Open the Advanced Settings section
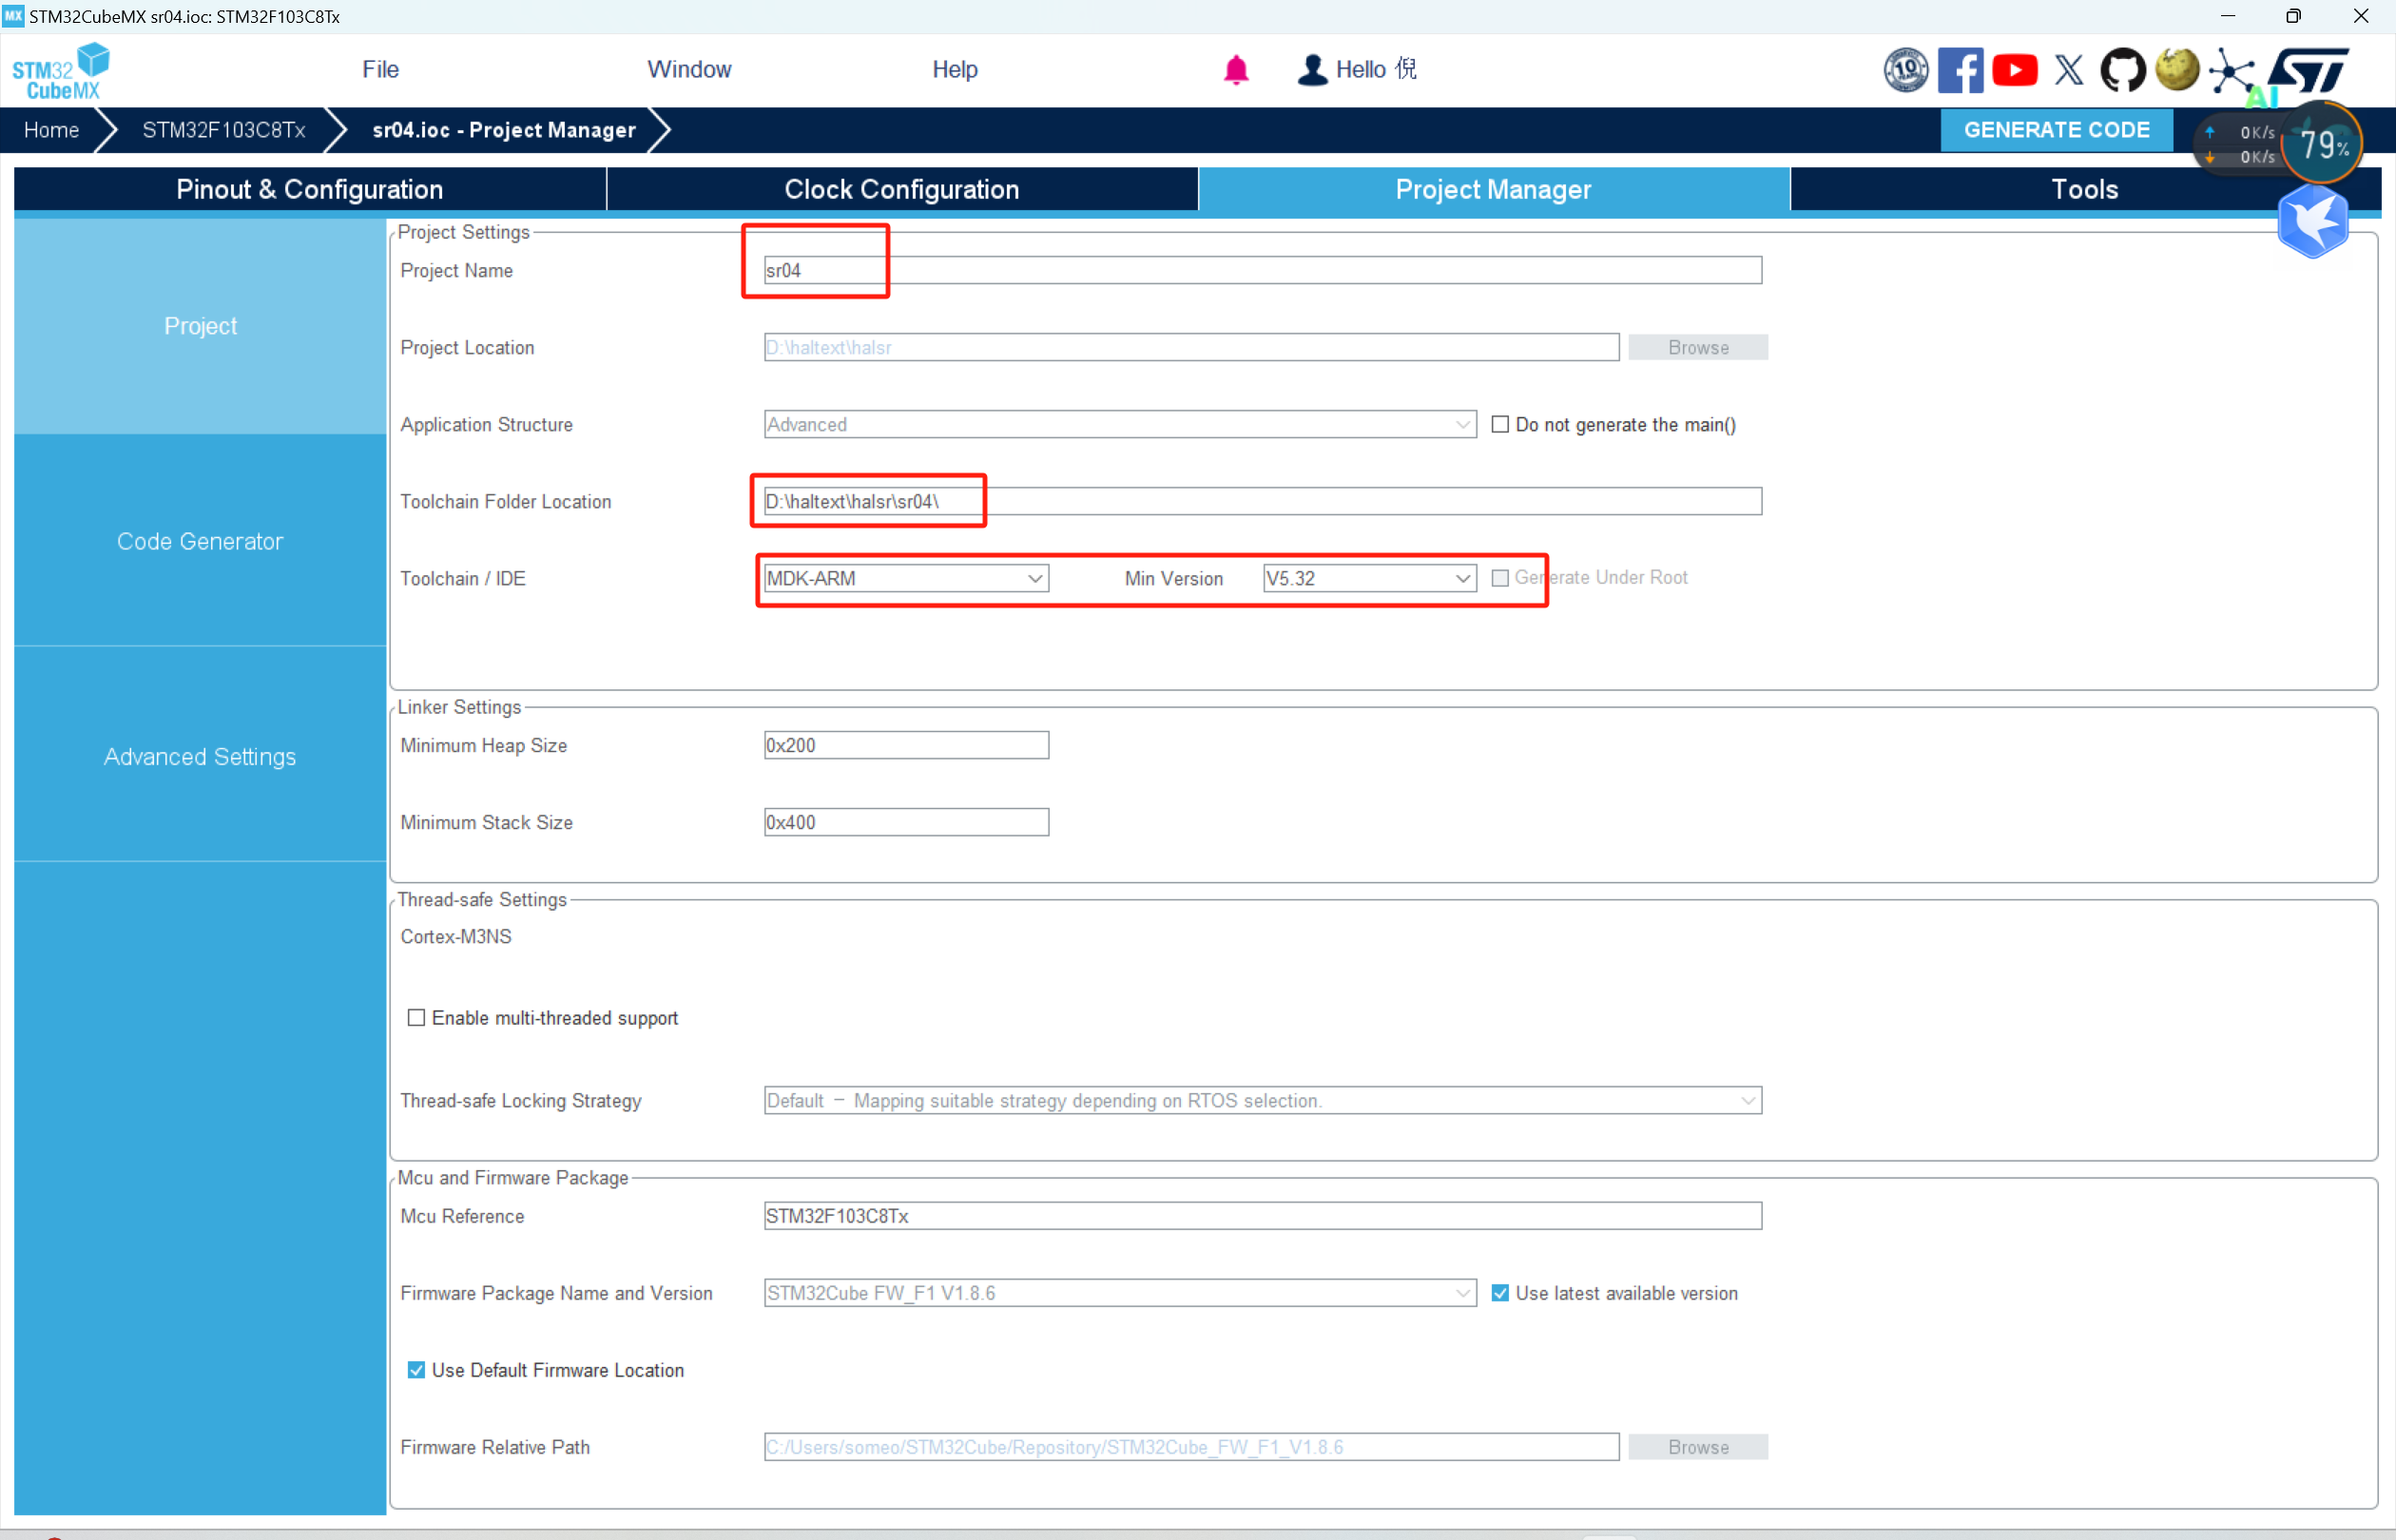 [x=200, y=757]
